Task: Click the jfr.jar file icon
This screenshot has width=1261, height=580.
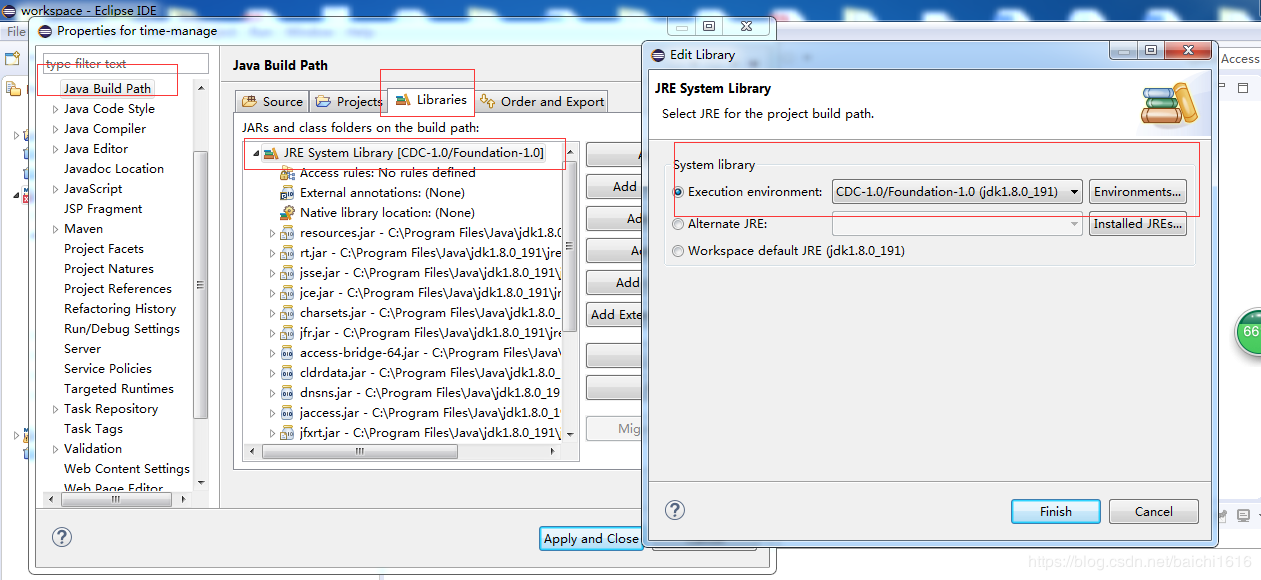Action: coord(288,333)
